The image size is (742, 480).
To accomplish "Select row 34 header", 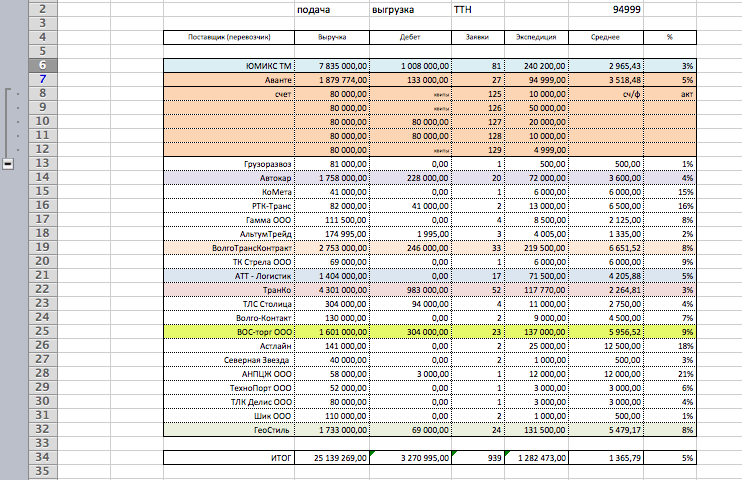I will coord(44,457).
